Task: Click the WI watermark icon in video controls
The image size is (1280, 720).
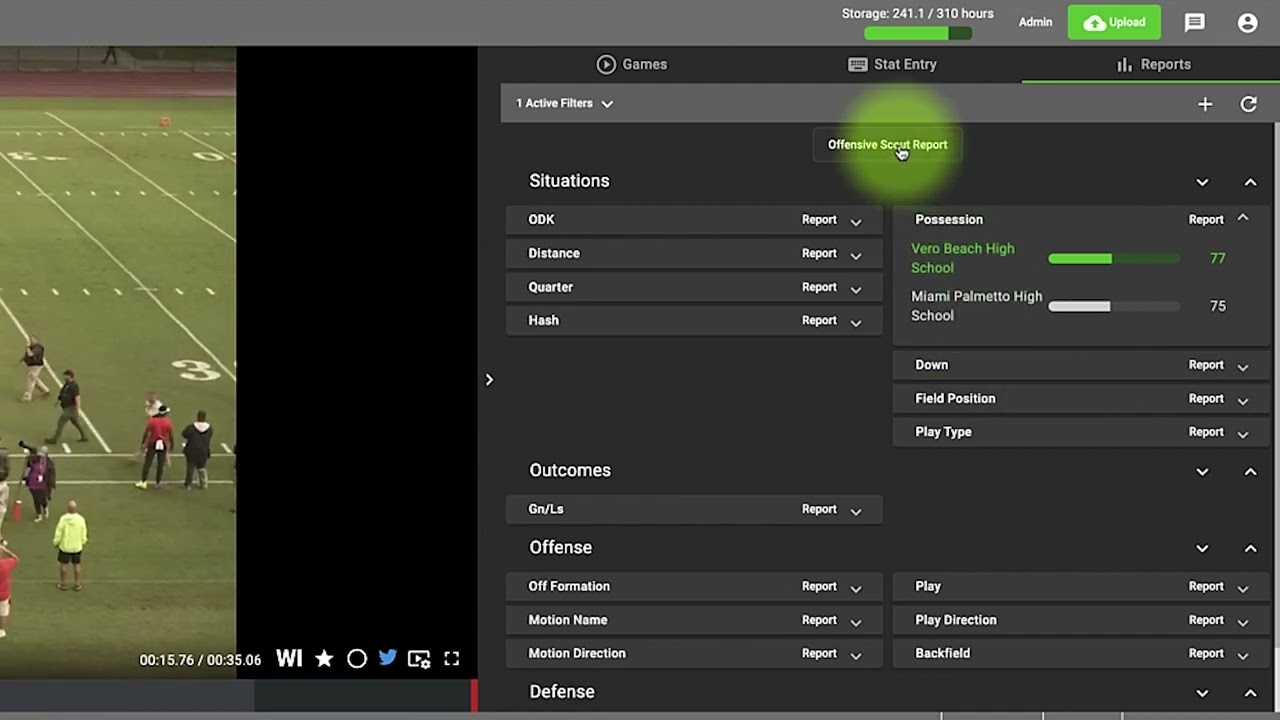Action: (x=289, y=658)
